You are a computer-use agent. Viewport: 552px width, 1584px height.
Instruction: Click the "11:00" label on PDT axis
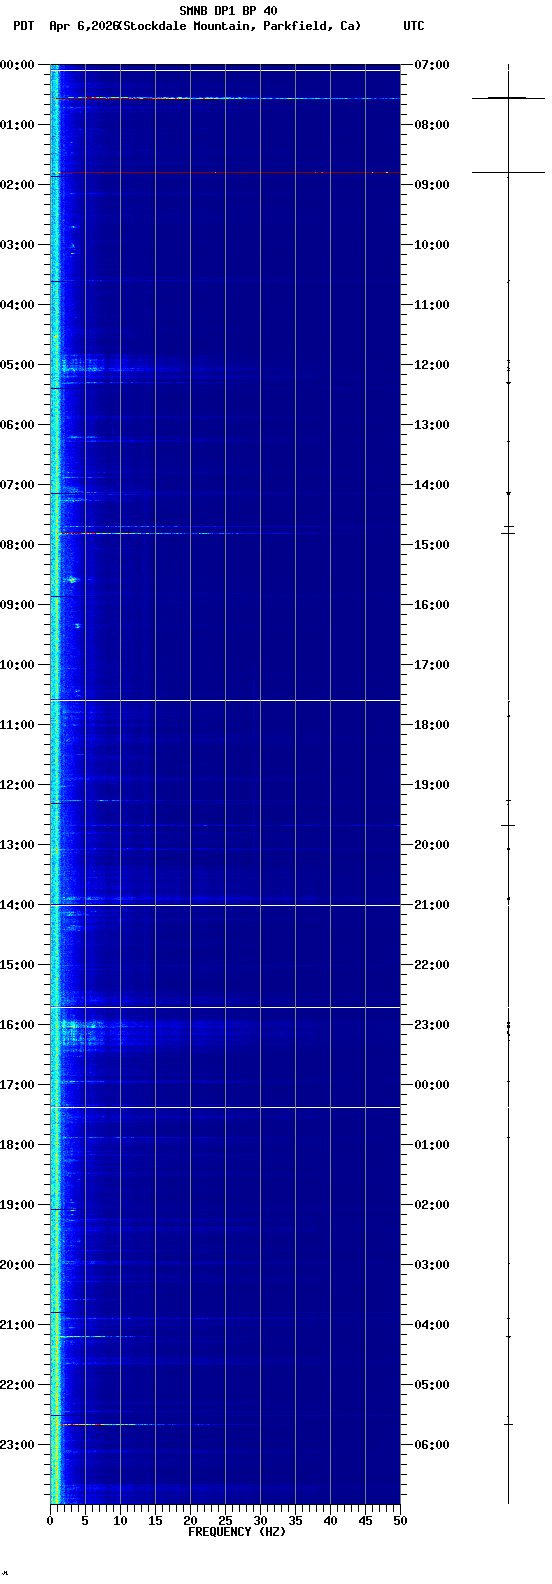tap(17, 725)
